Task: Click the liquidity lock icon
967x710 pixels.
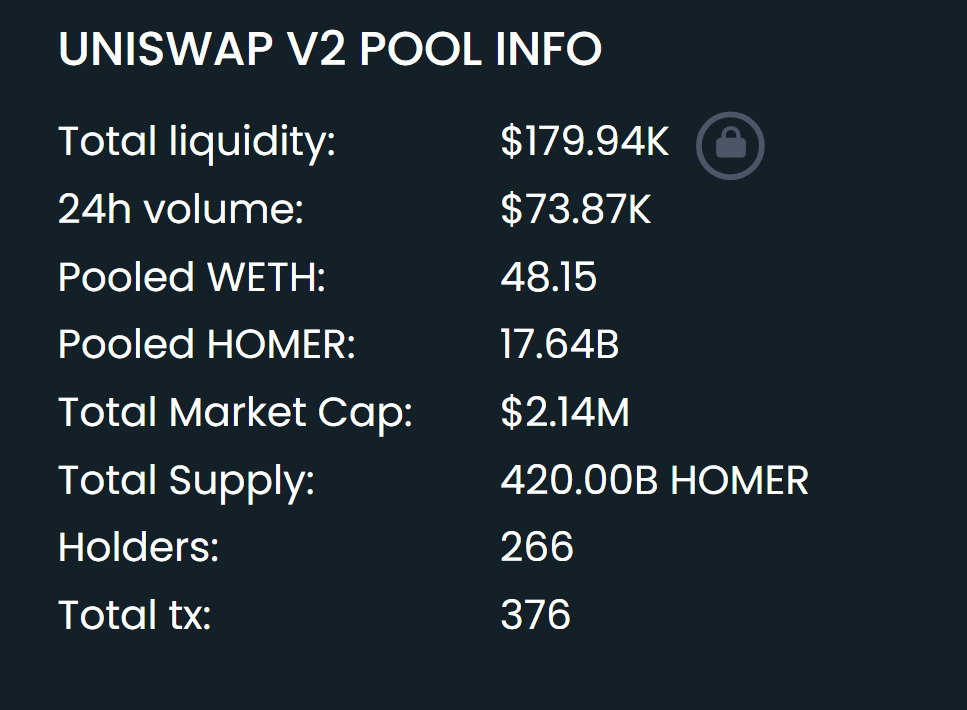Action: (x=730, y=146)
